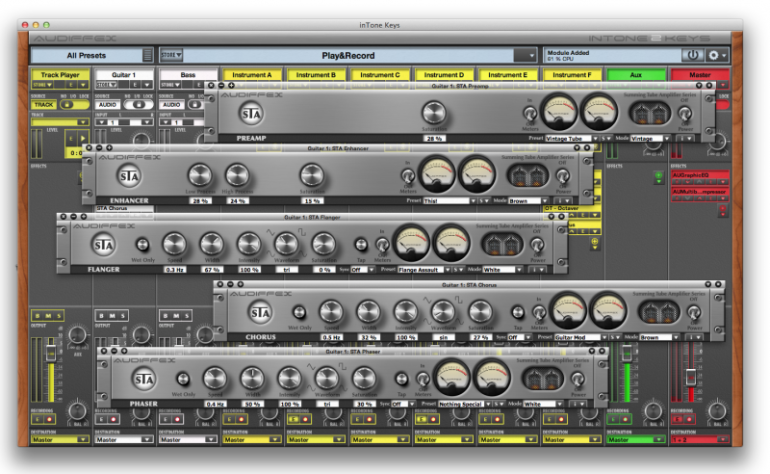Toggle the Wet Only switch on Phaser

pos(182,379)
